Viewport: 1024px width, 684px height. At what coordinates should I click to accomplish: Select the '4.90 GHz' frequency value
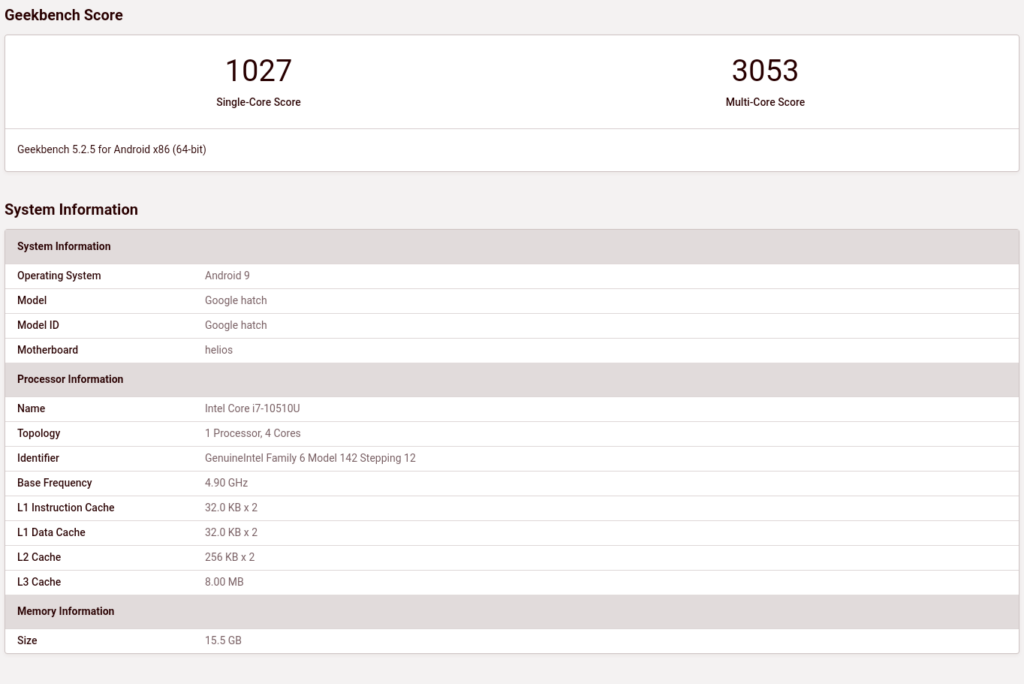[226, 483]
